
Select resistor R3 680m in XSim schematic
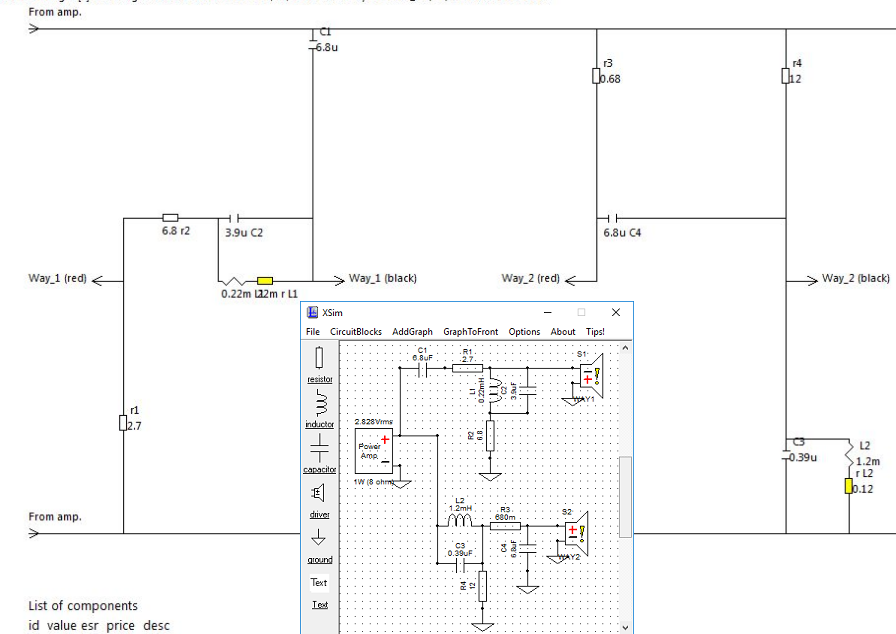(x=505, y=526)
